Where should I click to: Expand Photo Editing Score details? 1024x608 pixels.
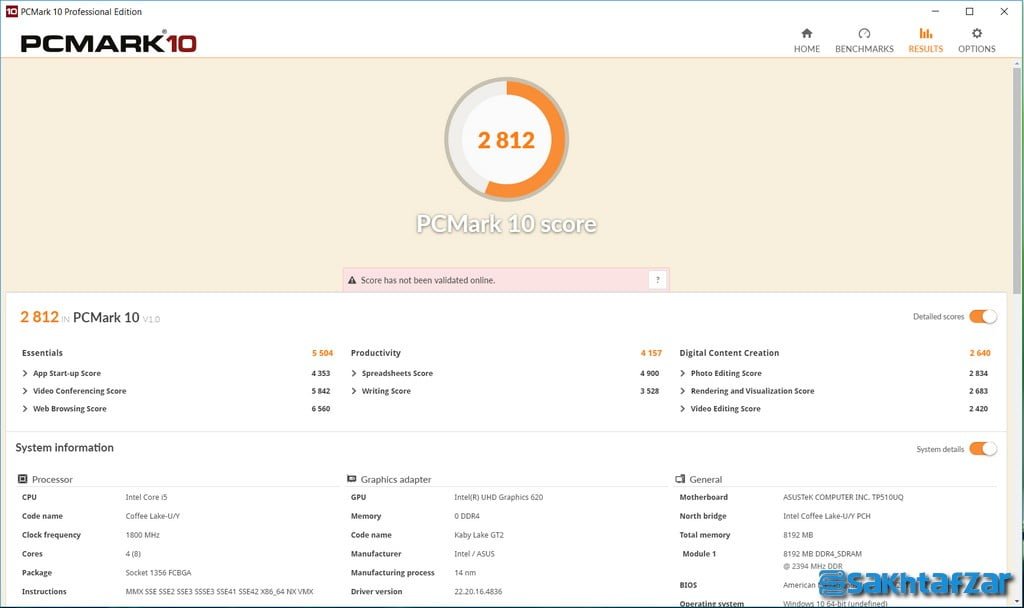point(683,373)
